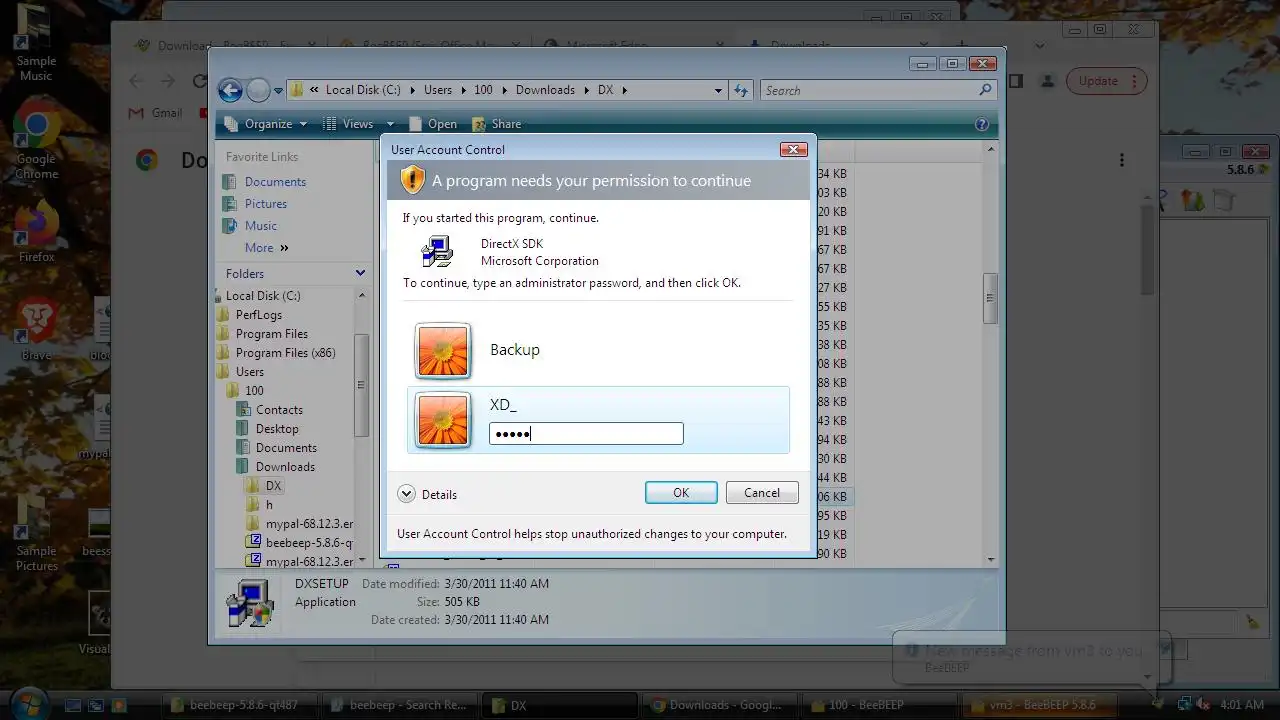Click the Explorer forward navigation button

tap(258, 90)
